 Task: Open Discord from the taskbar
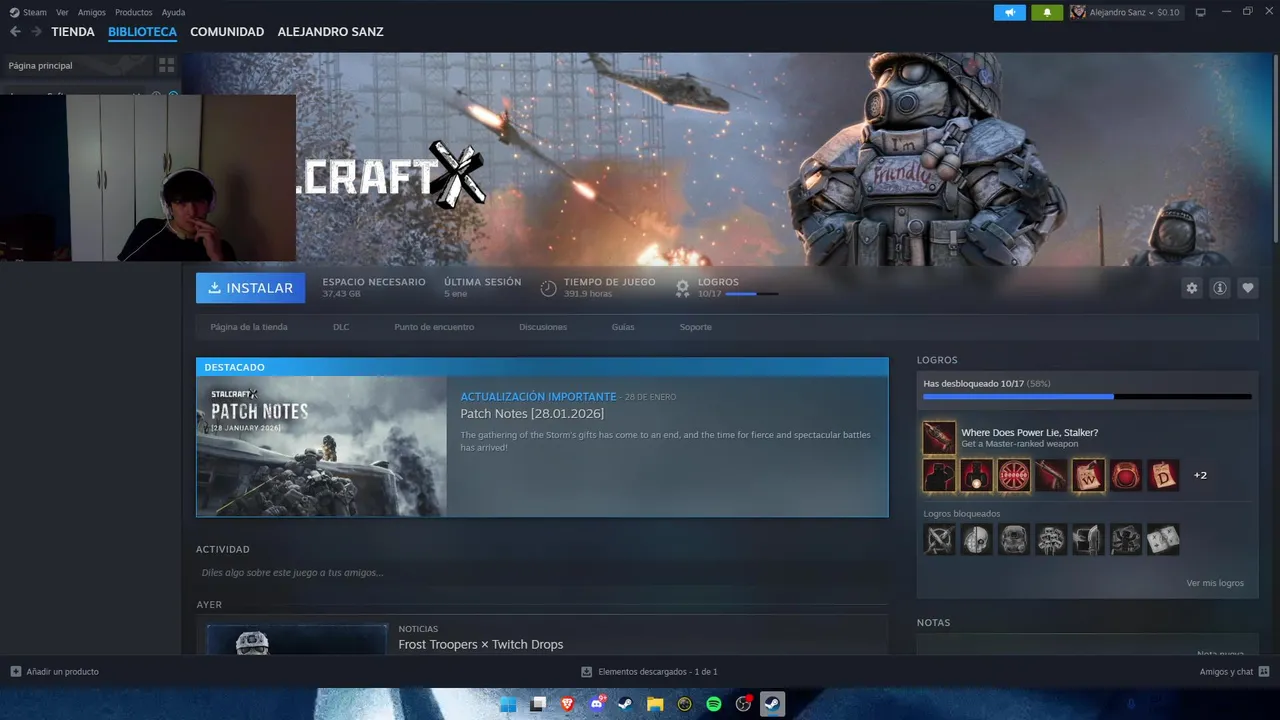click(x=597, y=704)
